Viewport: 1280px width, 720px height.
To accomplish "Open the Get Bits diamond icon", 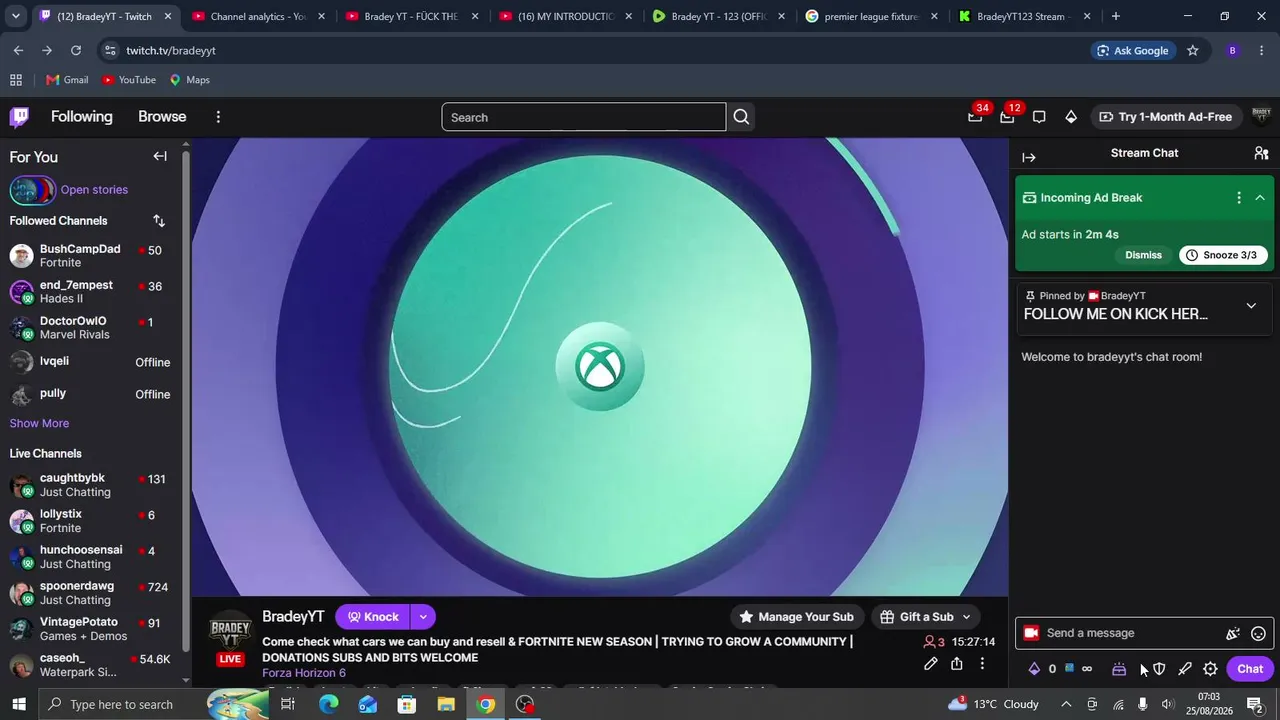I will (1071, 117).
